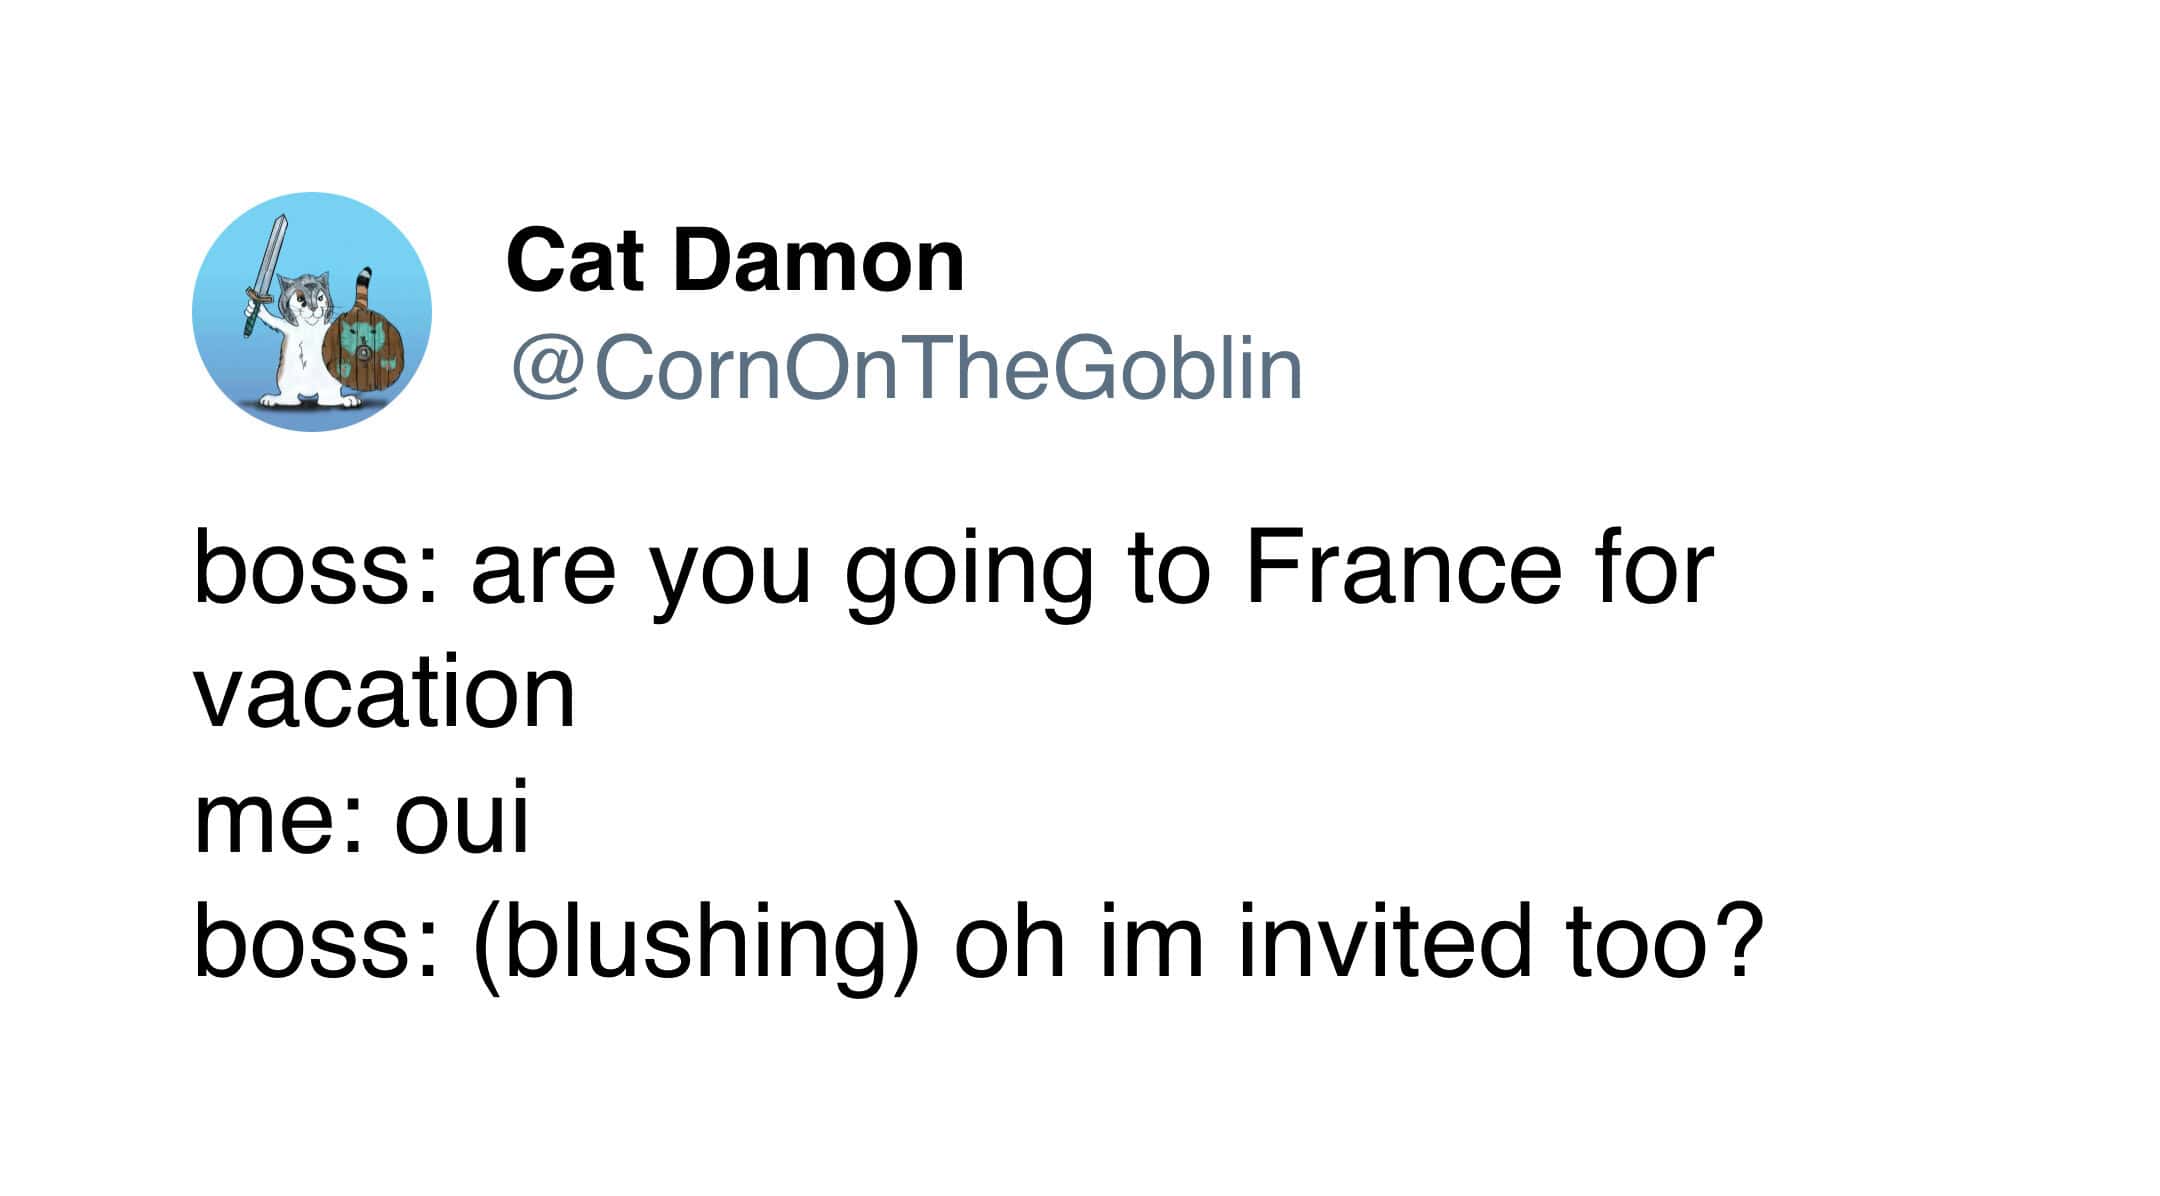Click the question mark ending the tweet
The height and width of the screenshot is (1196, 2160).
(1731, 940)
